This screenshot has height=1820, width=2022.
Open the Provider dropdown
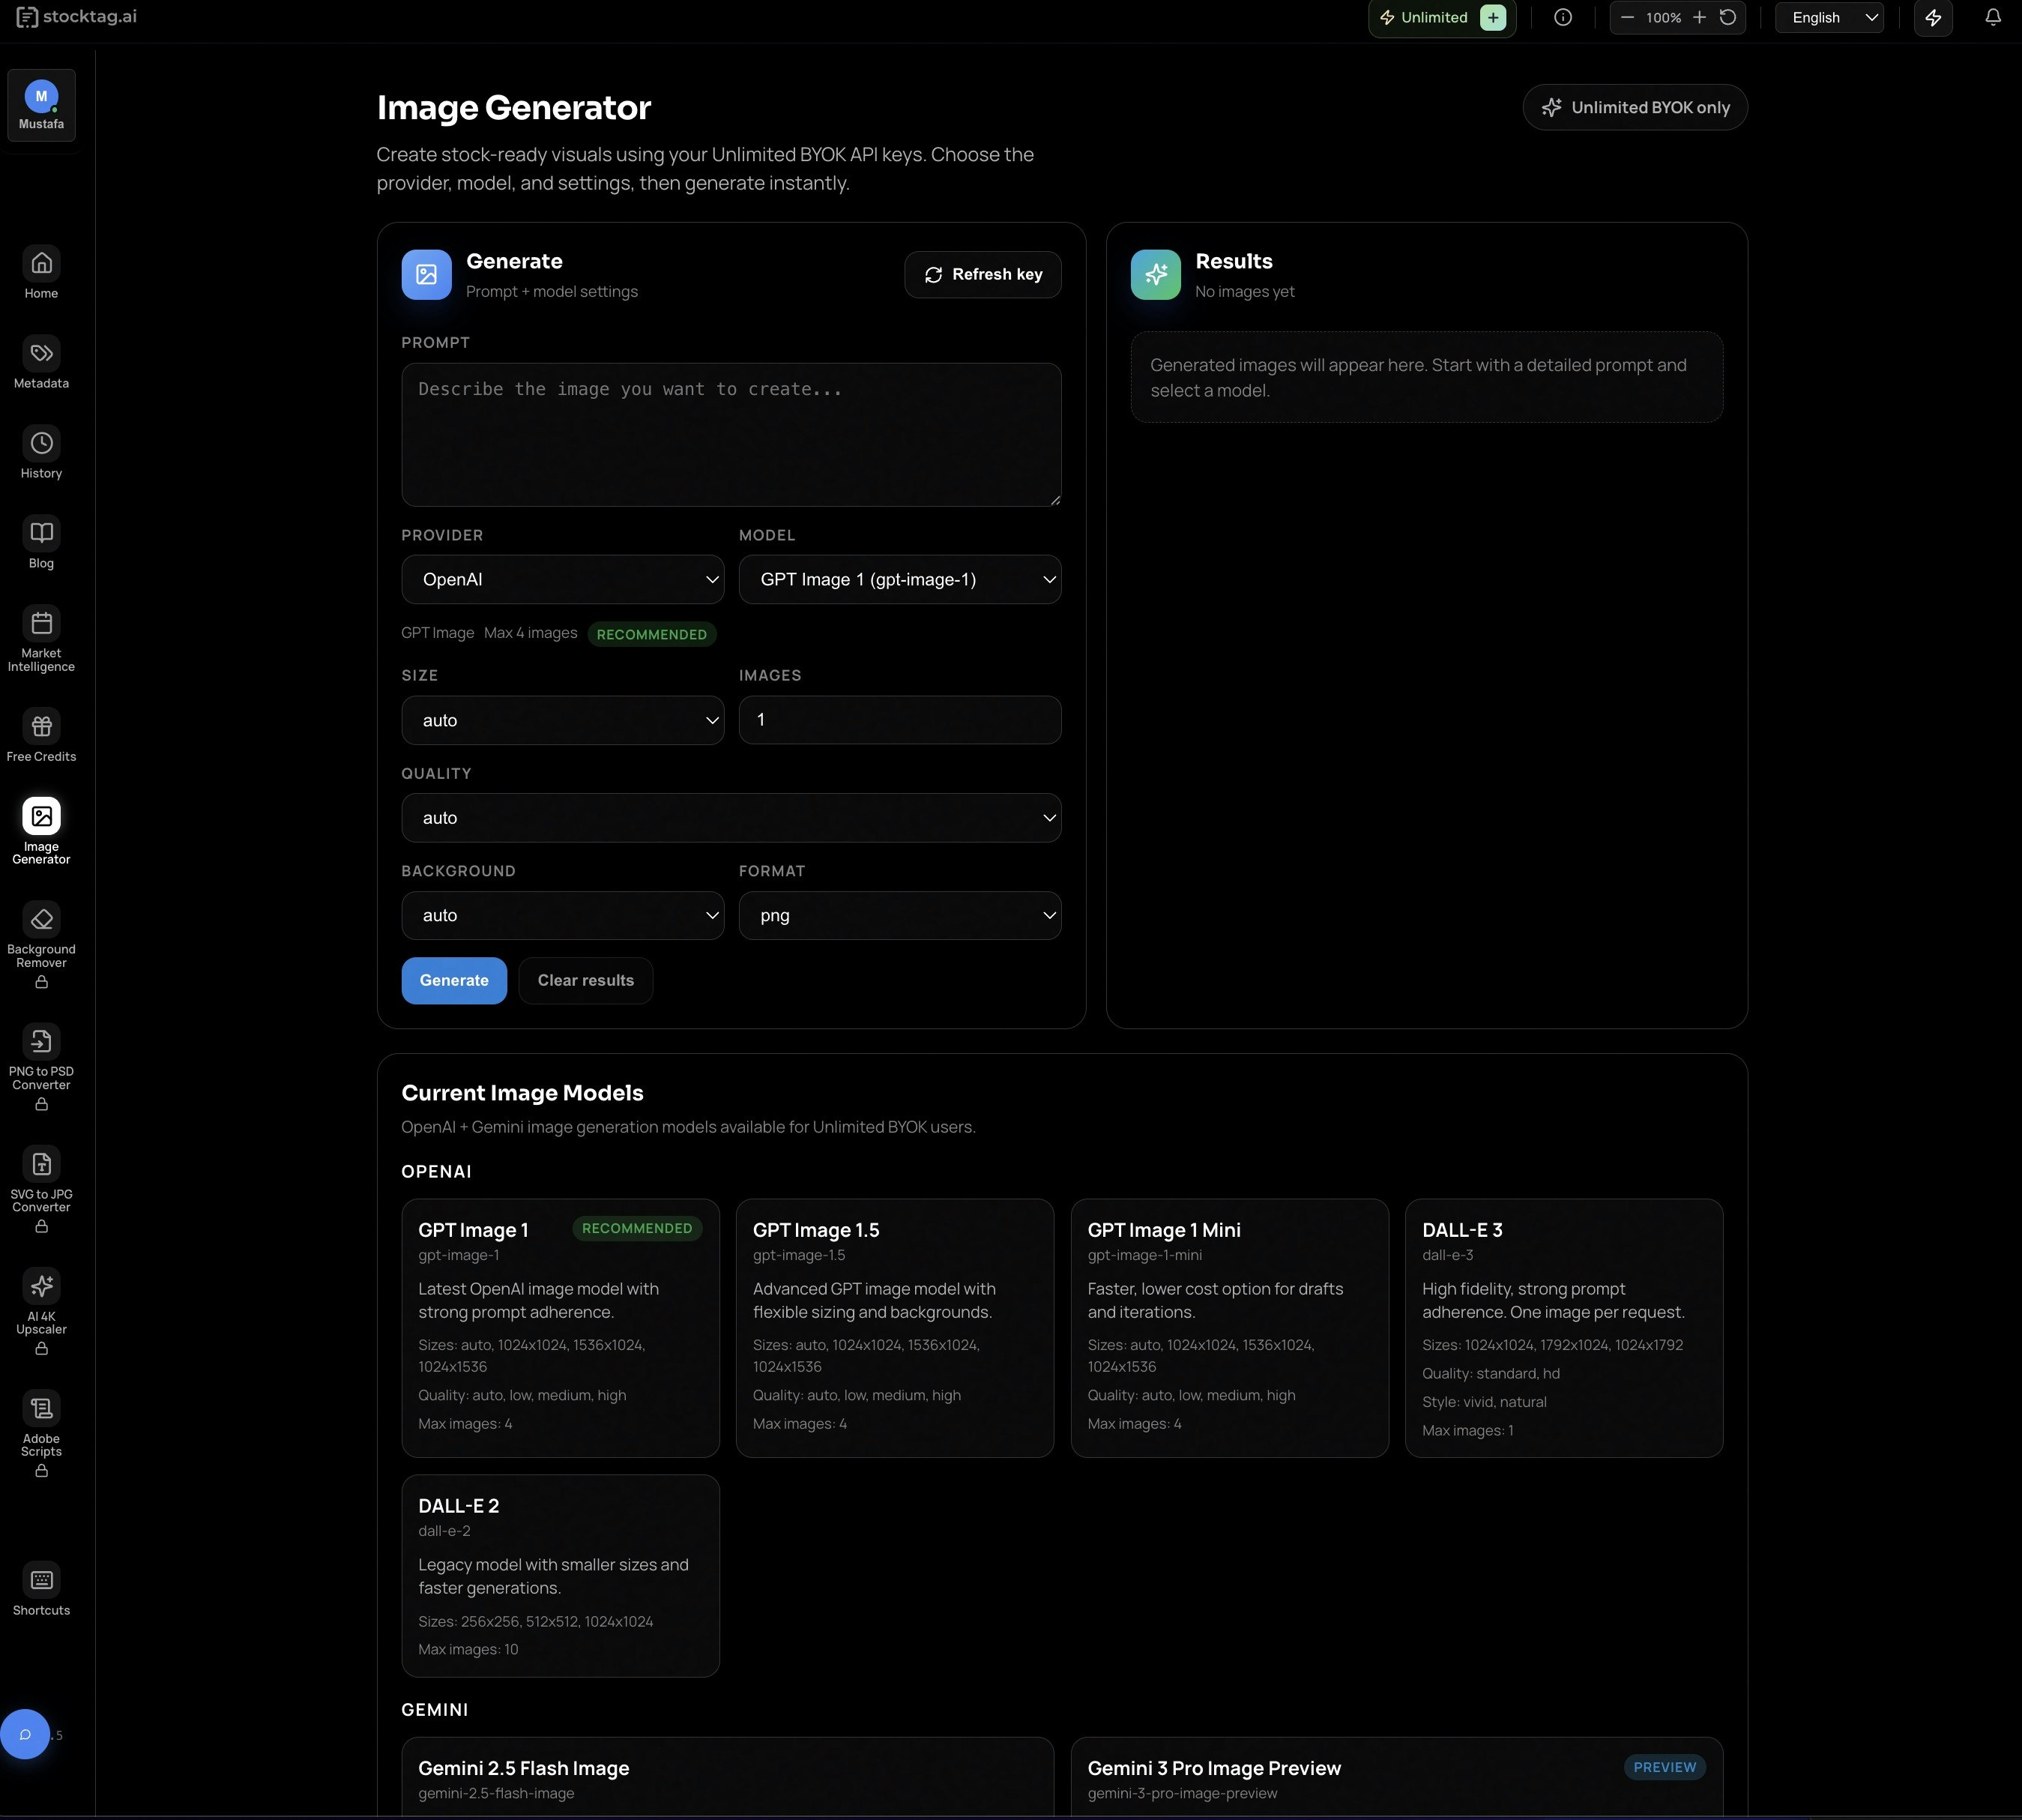562,578
